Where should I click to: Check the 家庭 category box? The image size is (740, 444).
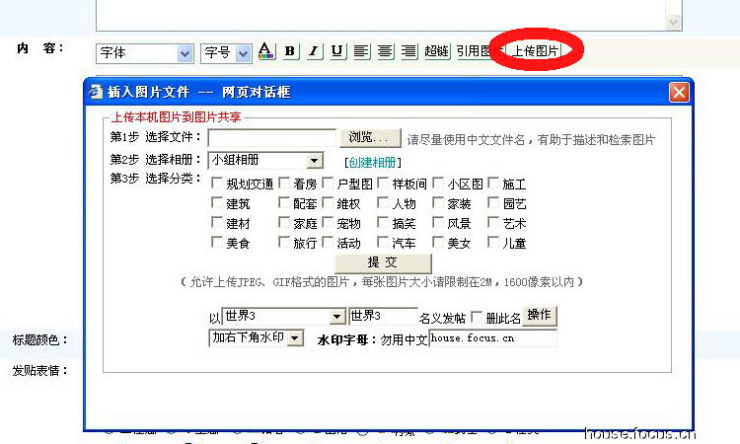pyautogui.click(x=284, y=222)
